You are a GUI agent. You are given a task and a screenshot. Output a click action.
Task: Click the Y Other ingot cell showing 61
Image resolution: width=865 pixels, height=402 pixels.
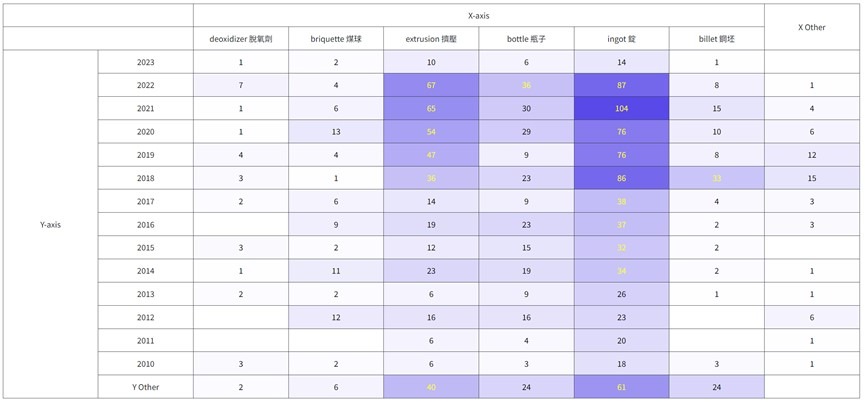pyautogui.click(x=621, y=387)
